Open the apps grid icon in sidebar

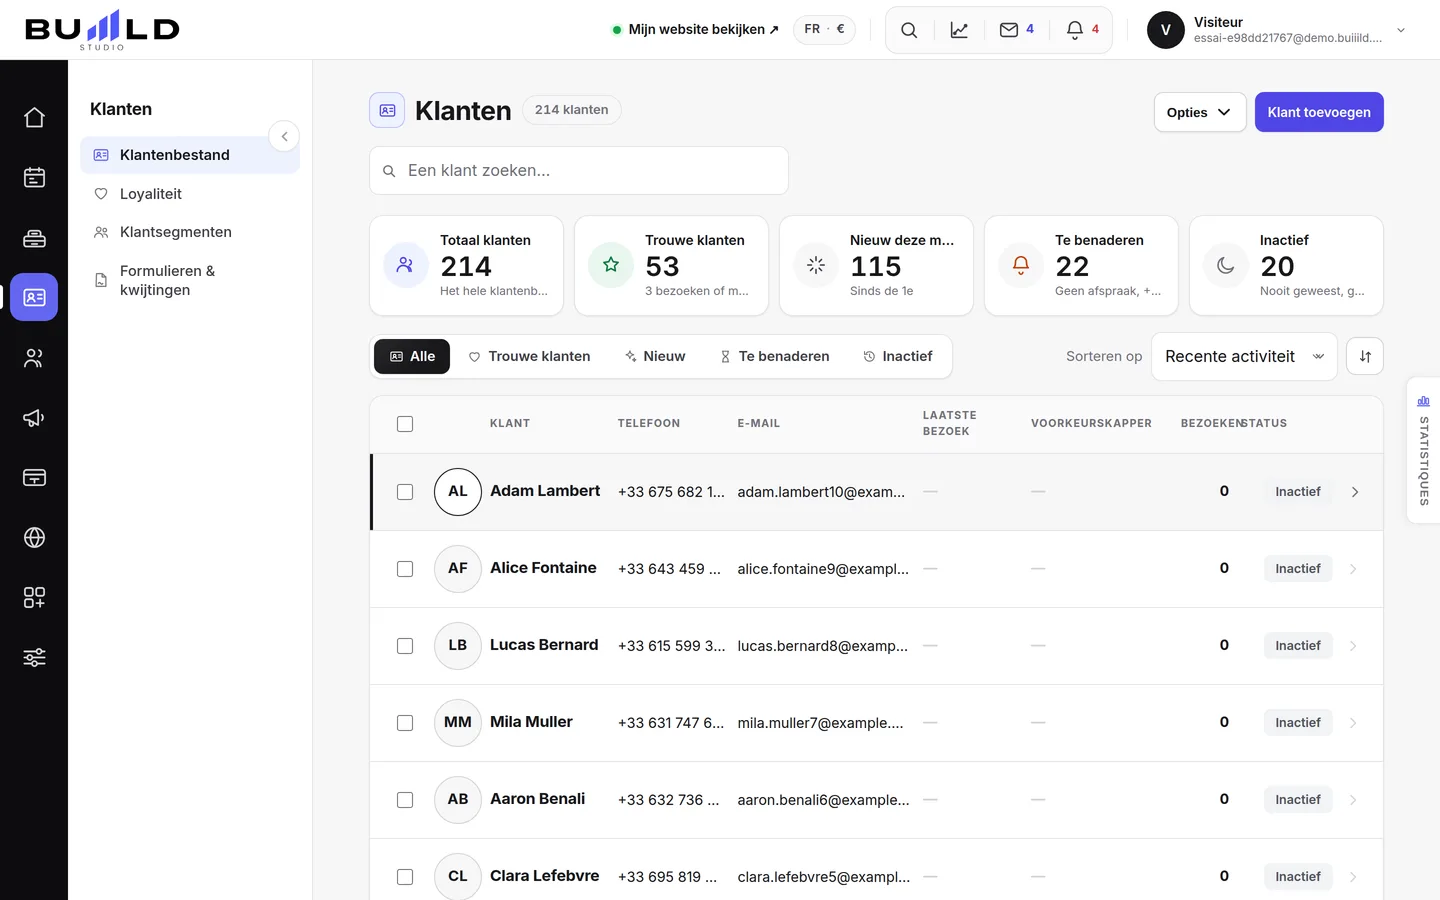[x=34, y=598]
